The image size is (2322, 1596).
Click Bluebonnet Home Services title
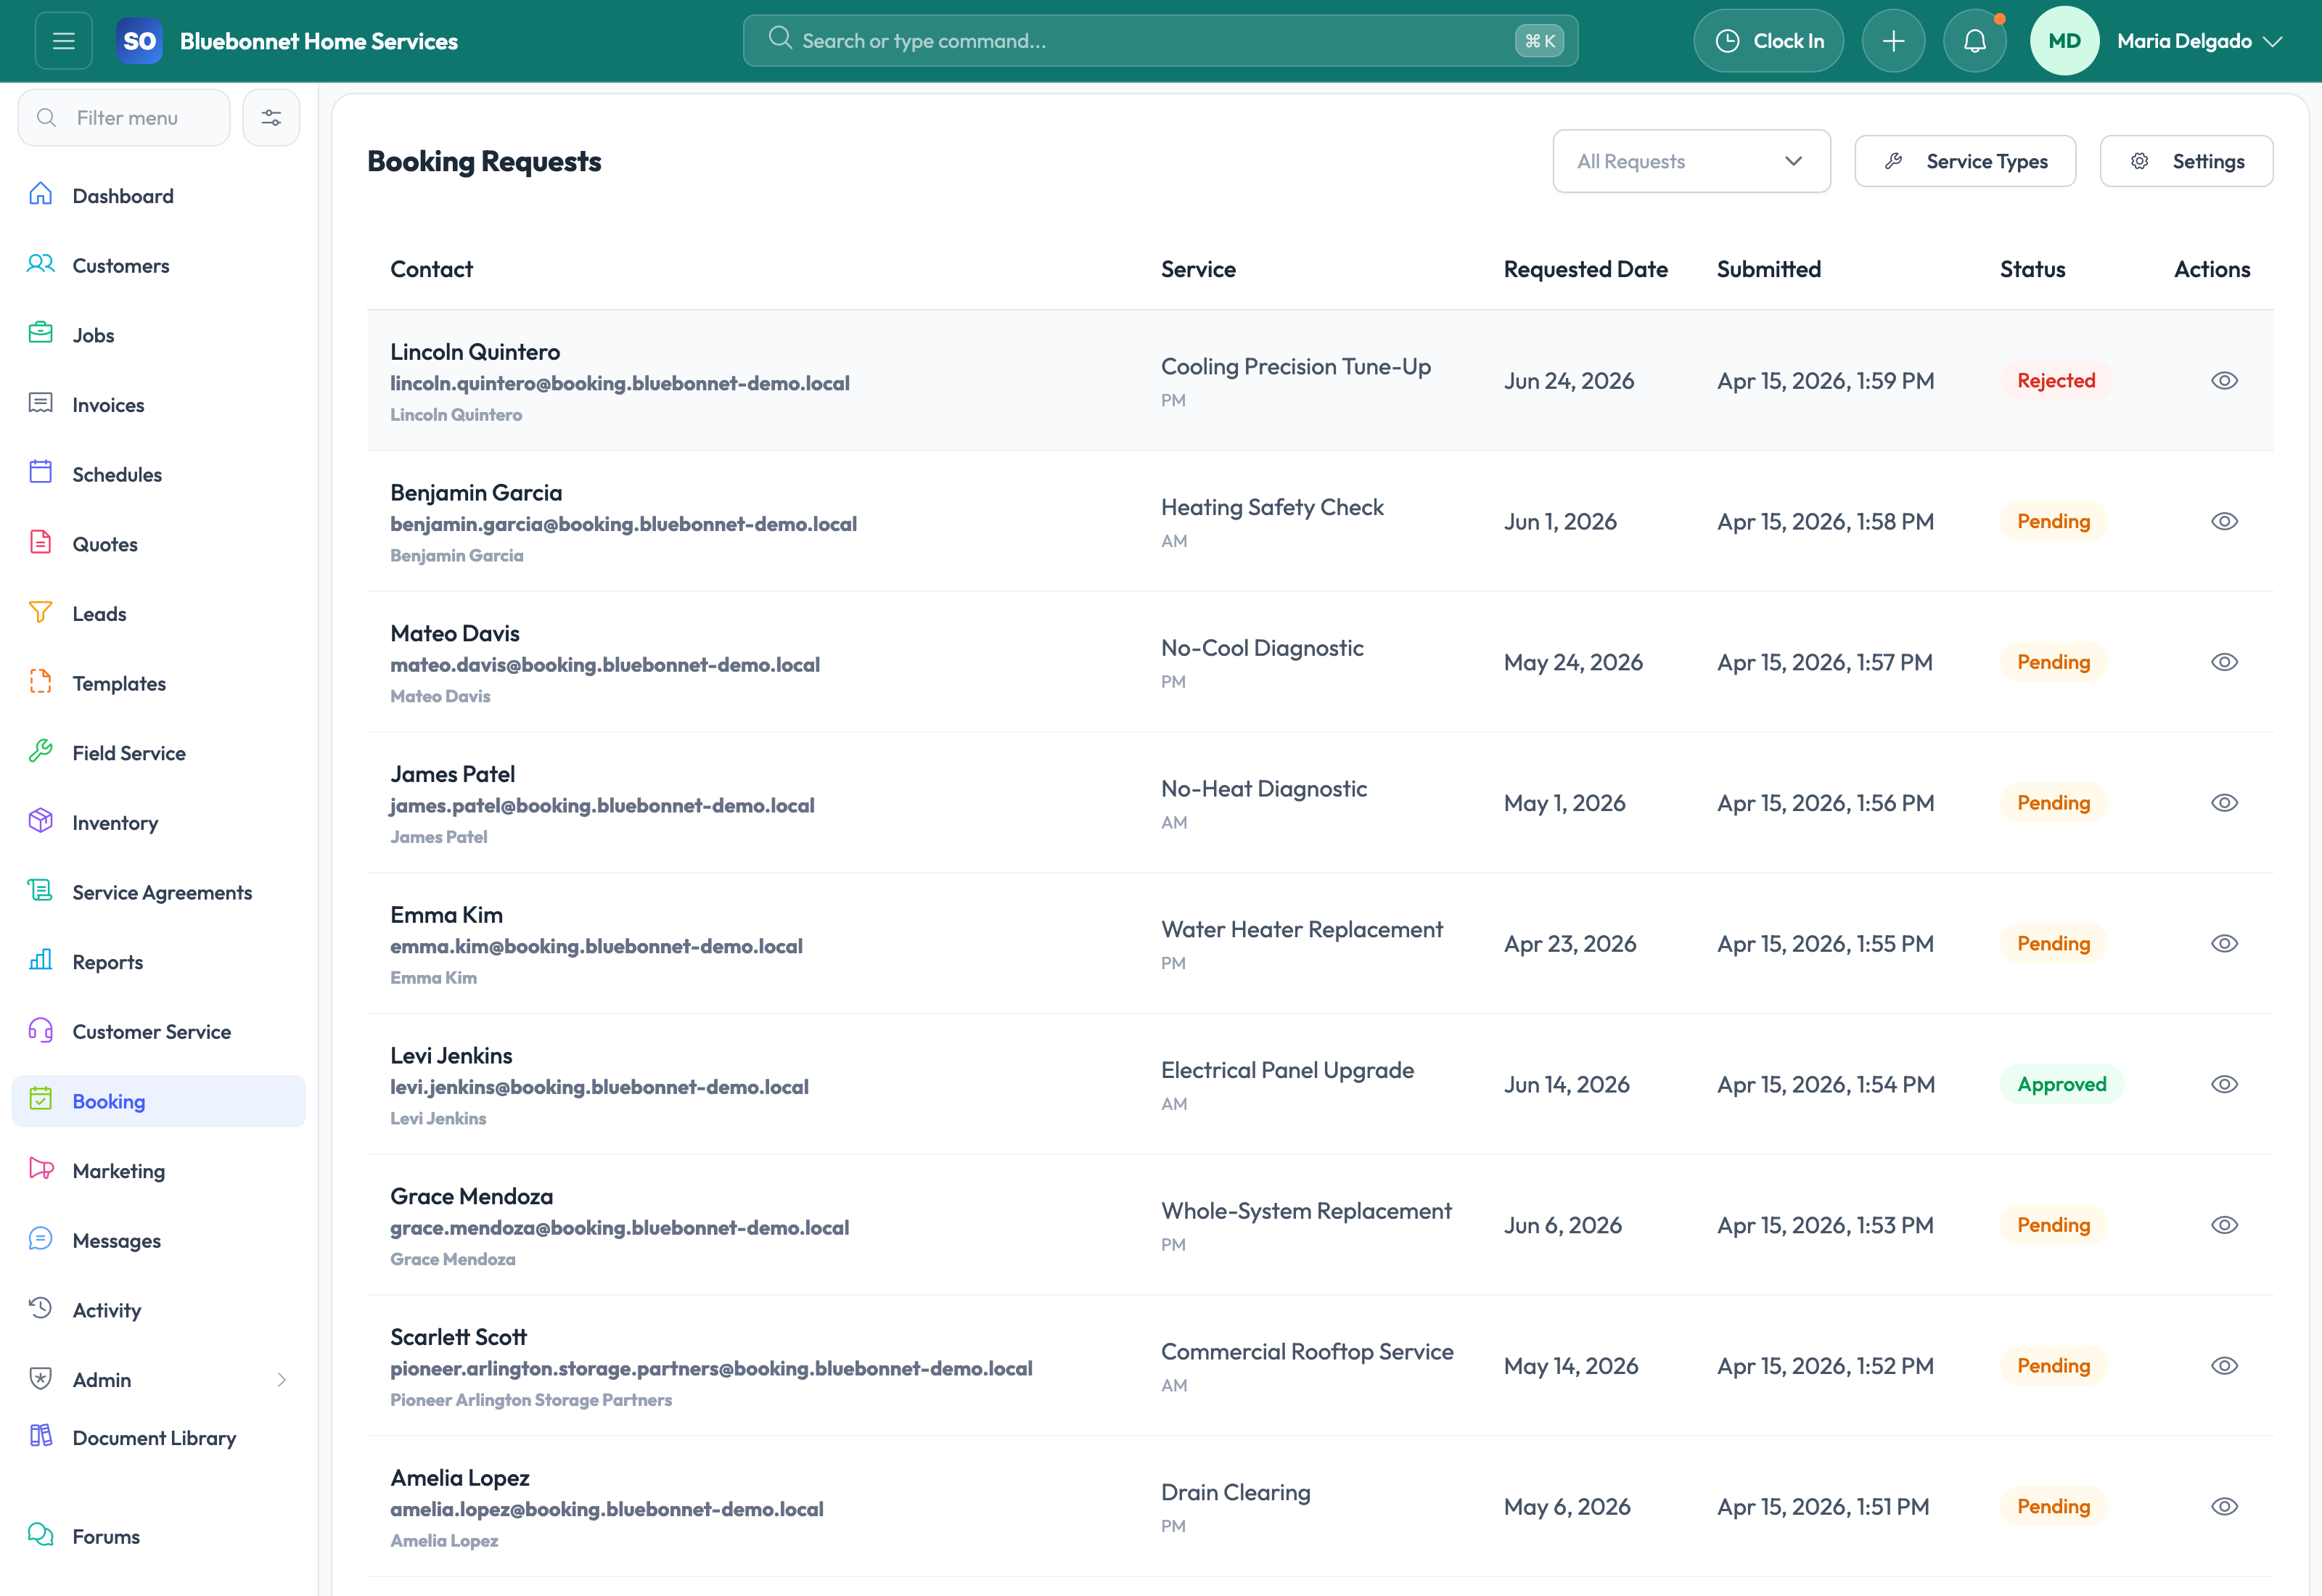319,41
